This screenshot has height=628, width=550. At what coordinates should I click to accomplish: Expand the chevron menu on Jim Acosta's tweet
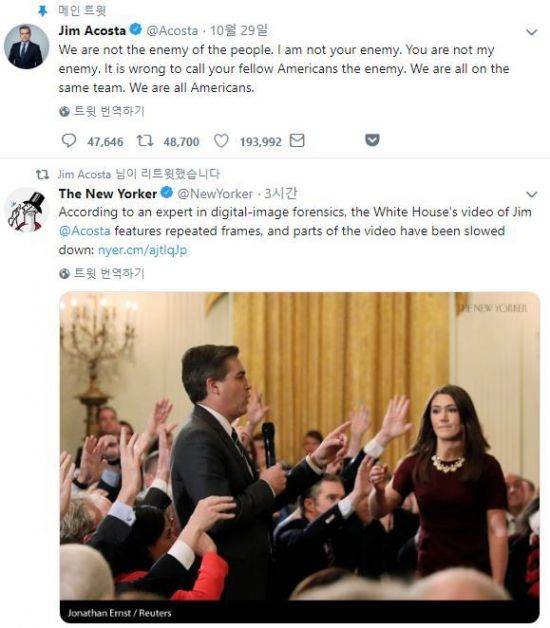point(531,32)
